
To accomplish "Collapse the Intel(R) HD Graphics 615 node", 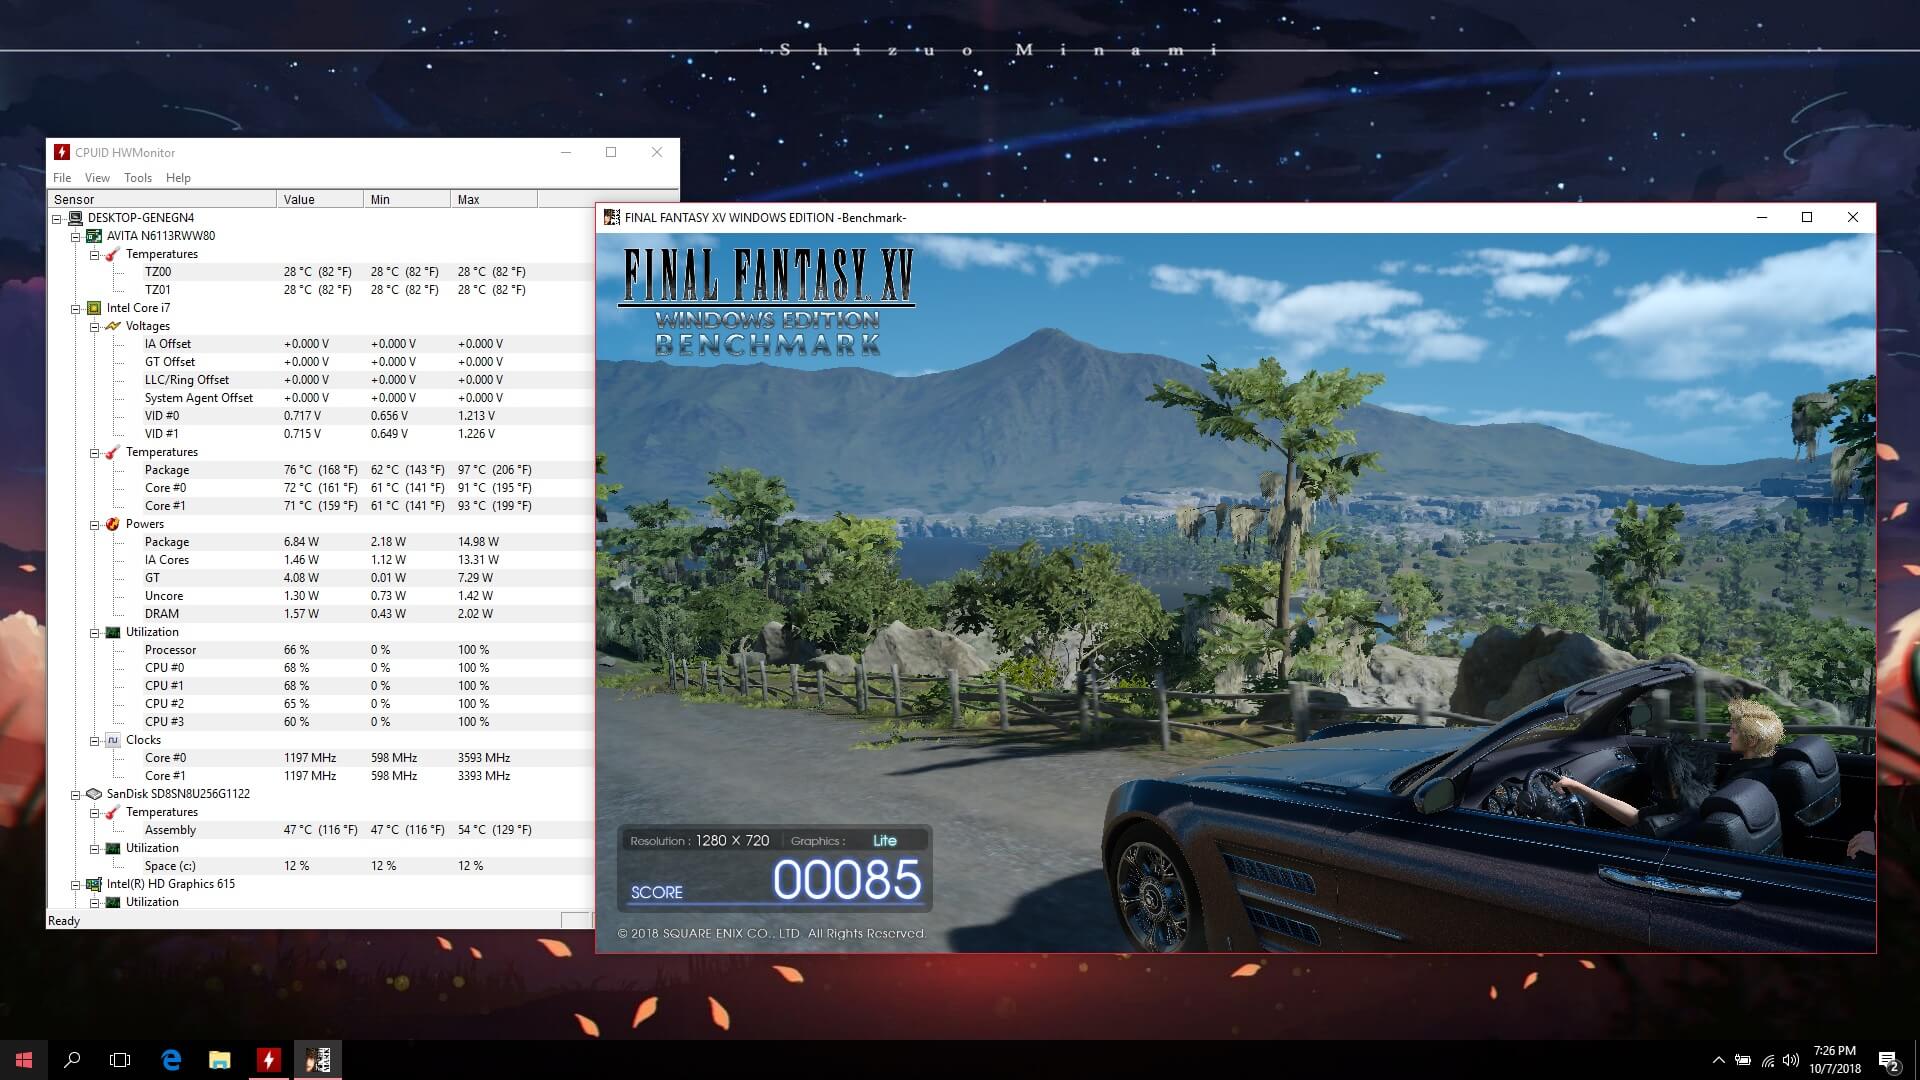I will (75, 884).
